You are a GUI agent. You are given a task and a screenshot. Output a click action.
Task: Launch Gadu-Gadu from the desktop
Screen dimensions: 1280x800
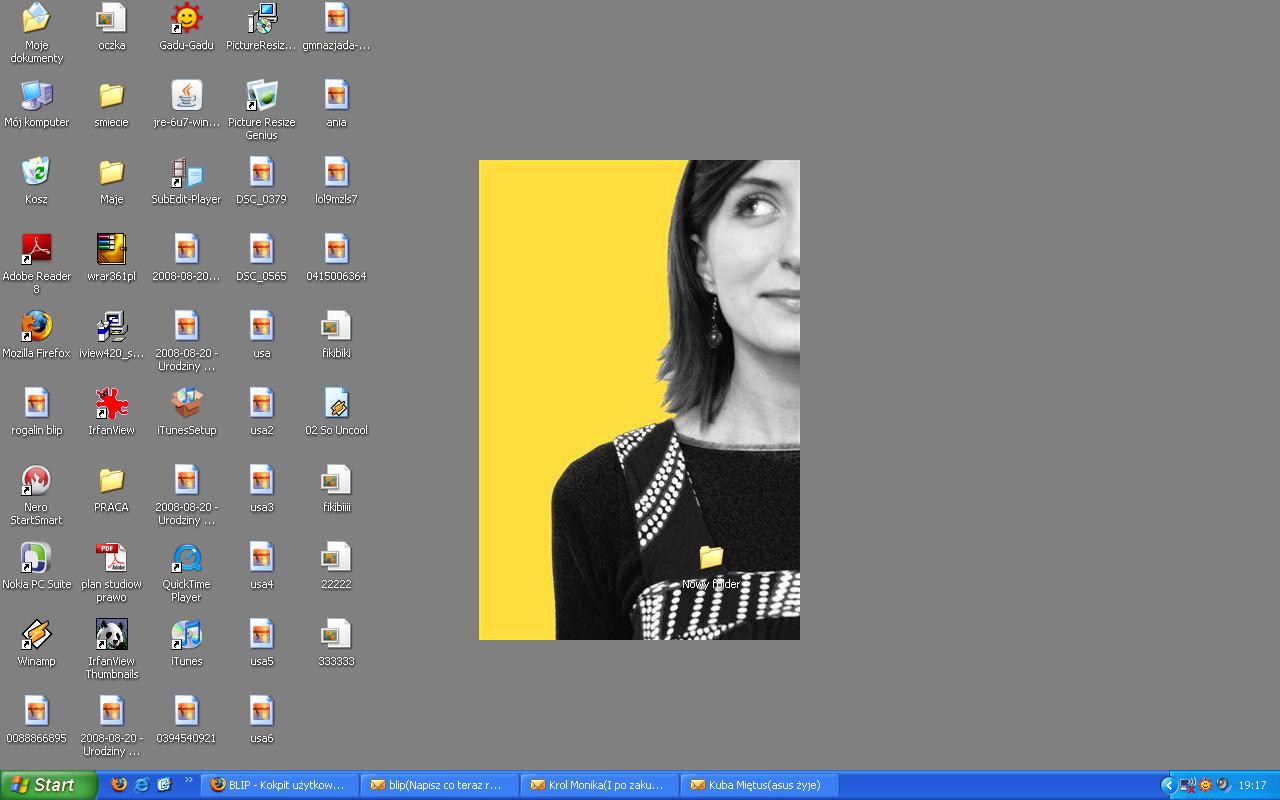pyautogui.click(x=186, y=19)
